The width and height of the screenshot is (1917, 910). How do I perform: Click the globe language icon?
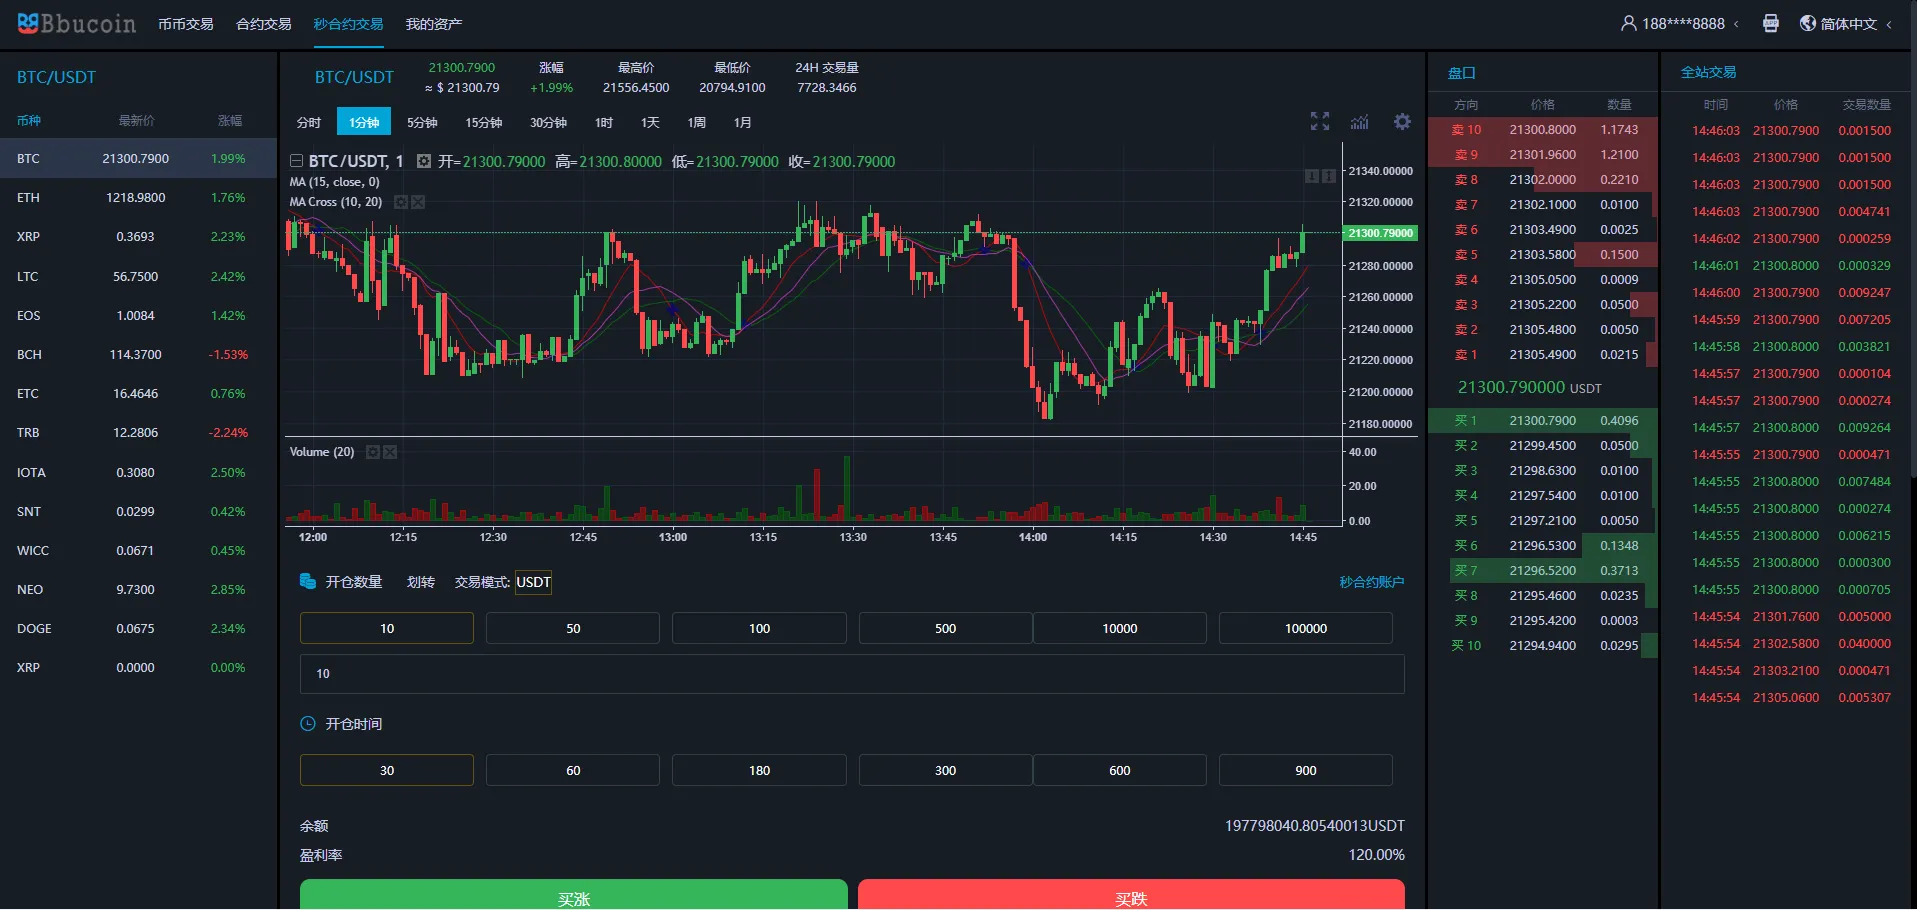click(1807, 23)
